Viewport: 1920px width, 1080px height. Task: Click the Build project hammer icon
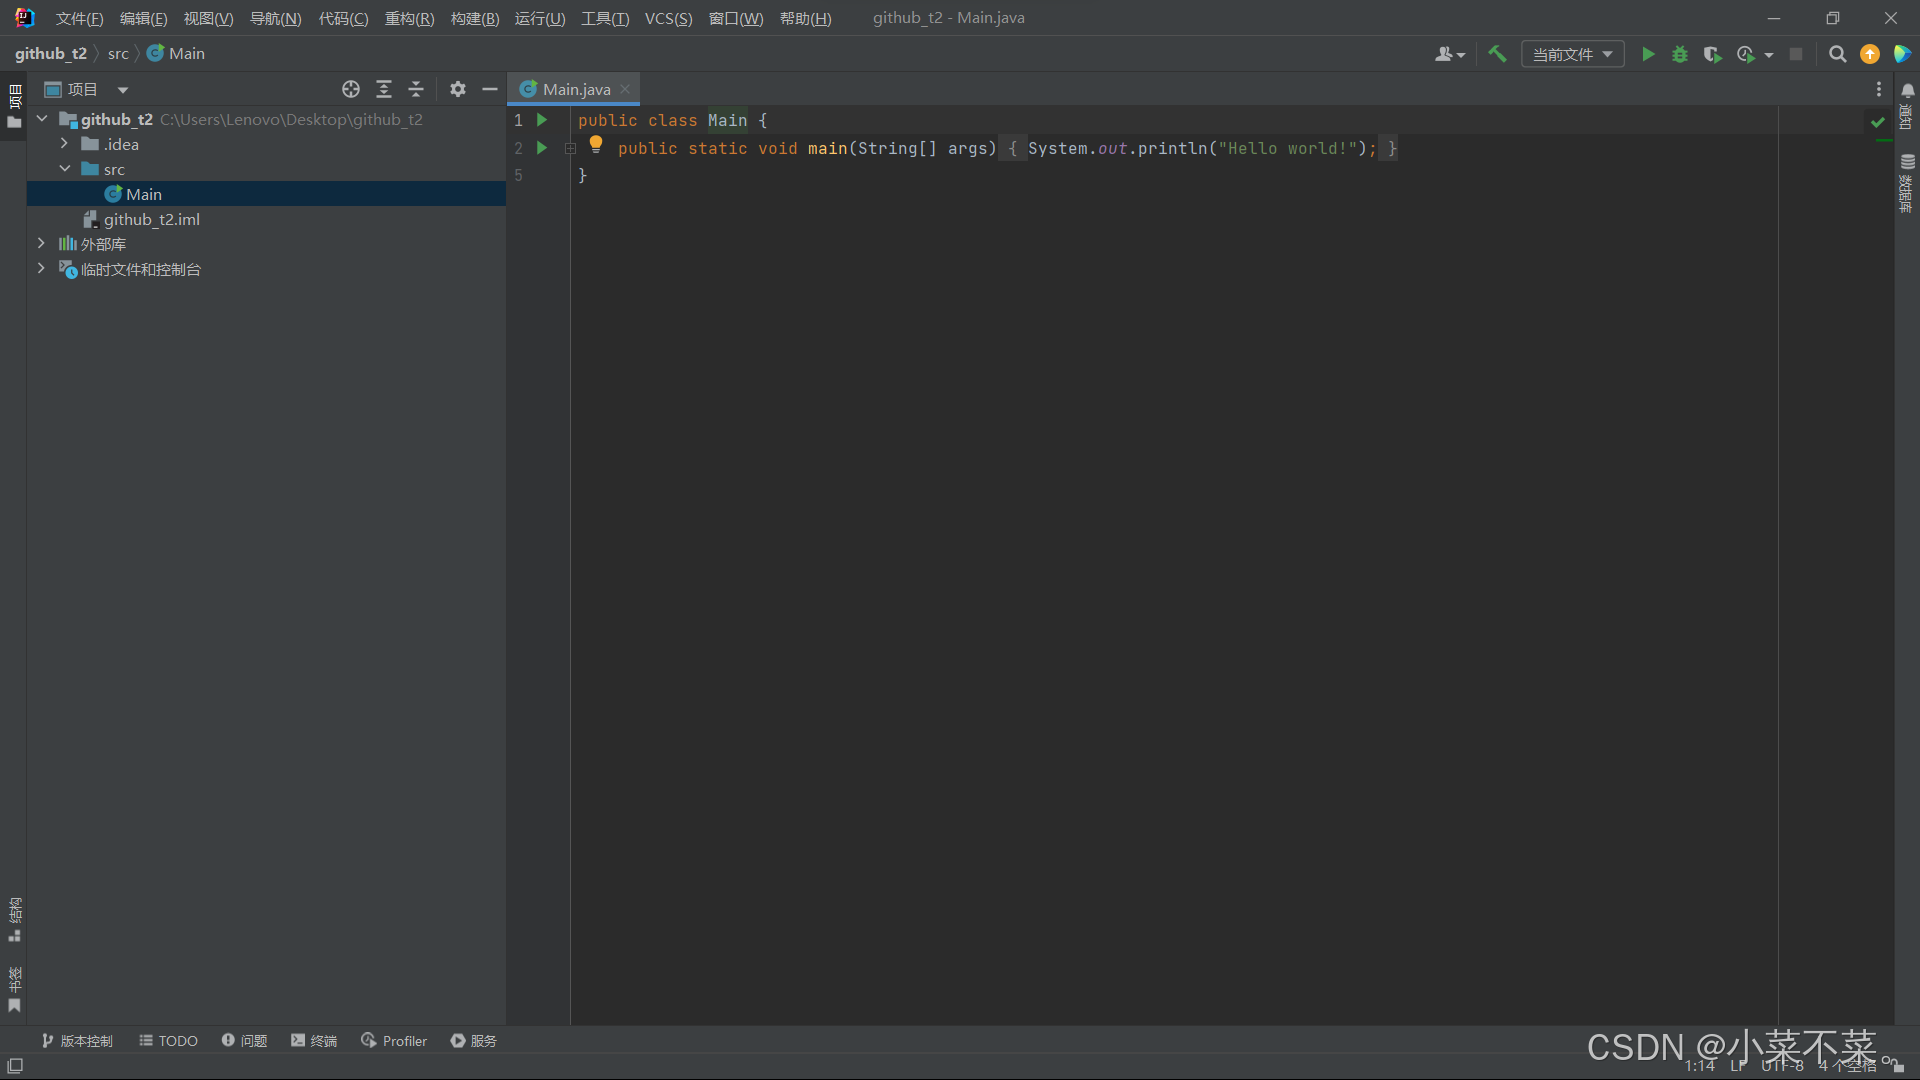(1497, 54)
